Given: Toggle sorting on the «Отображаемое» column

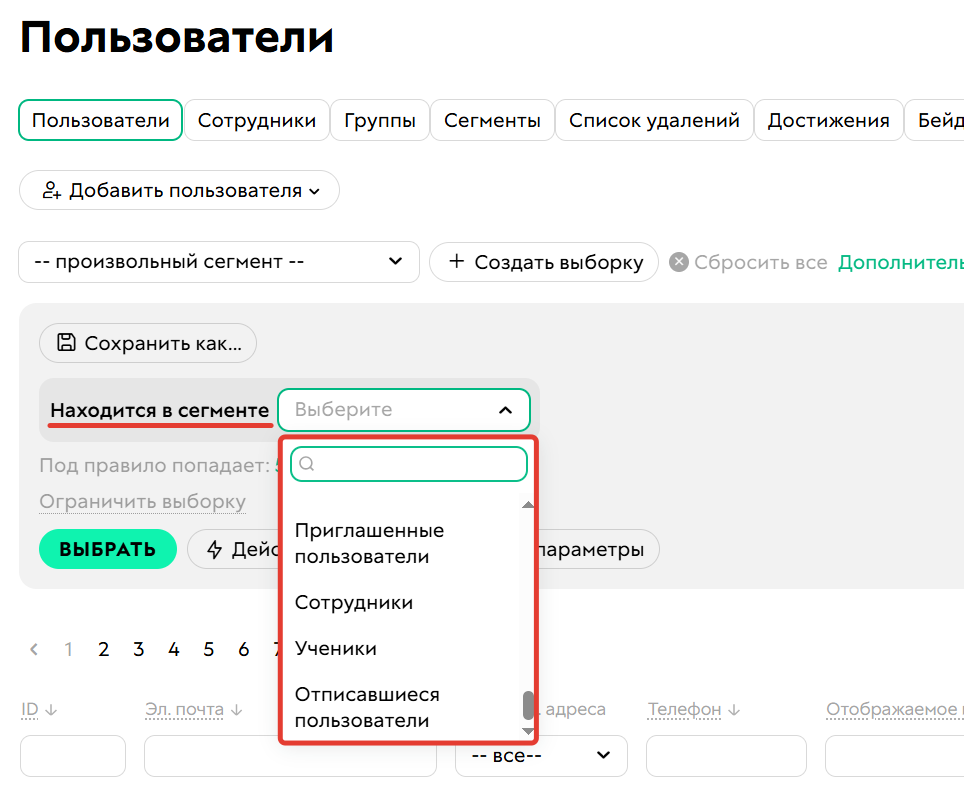Looking at the screenshot, I should click(892, 708).
